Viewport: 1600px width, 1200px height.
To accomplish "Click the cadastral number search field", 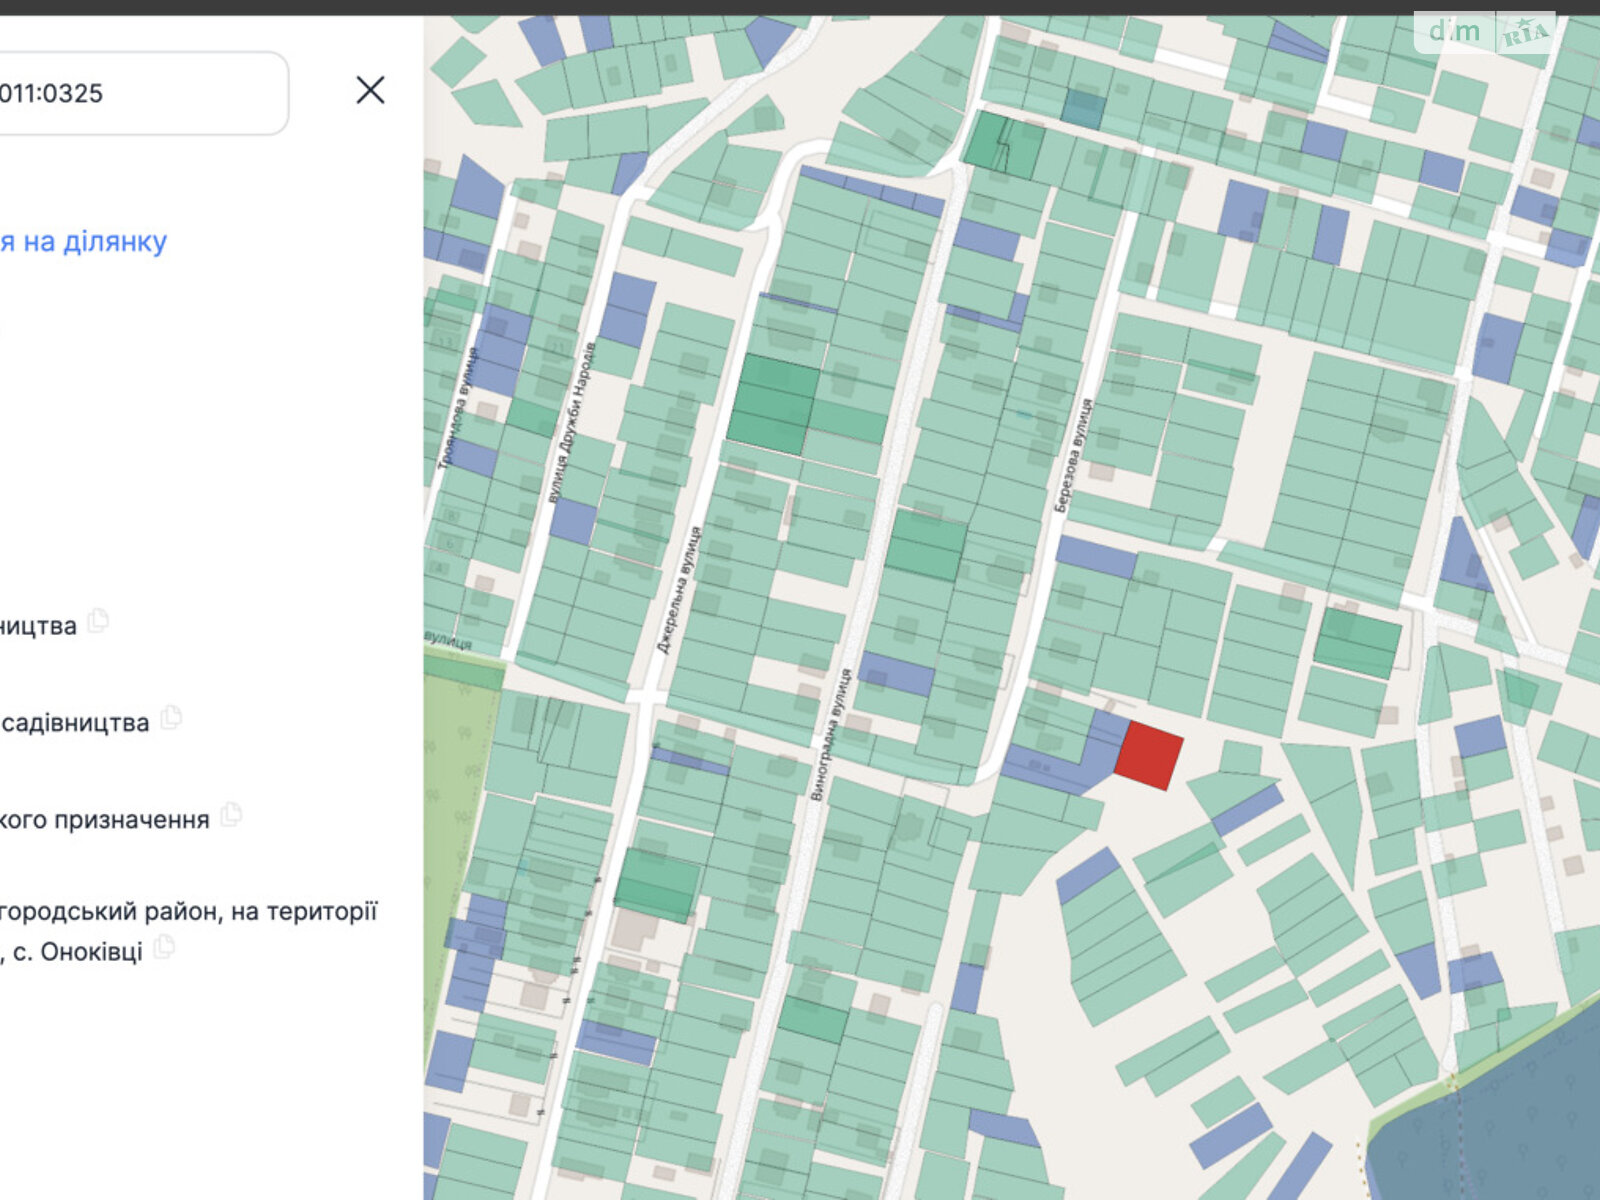I will [x=140, y=93].
